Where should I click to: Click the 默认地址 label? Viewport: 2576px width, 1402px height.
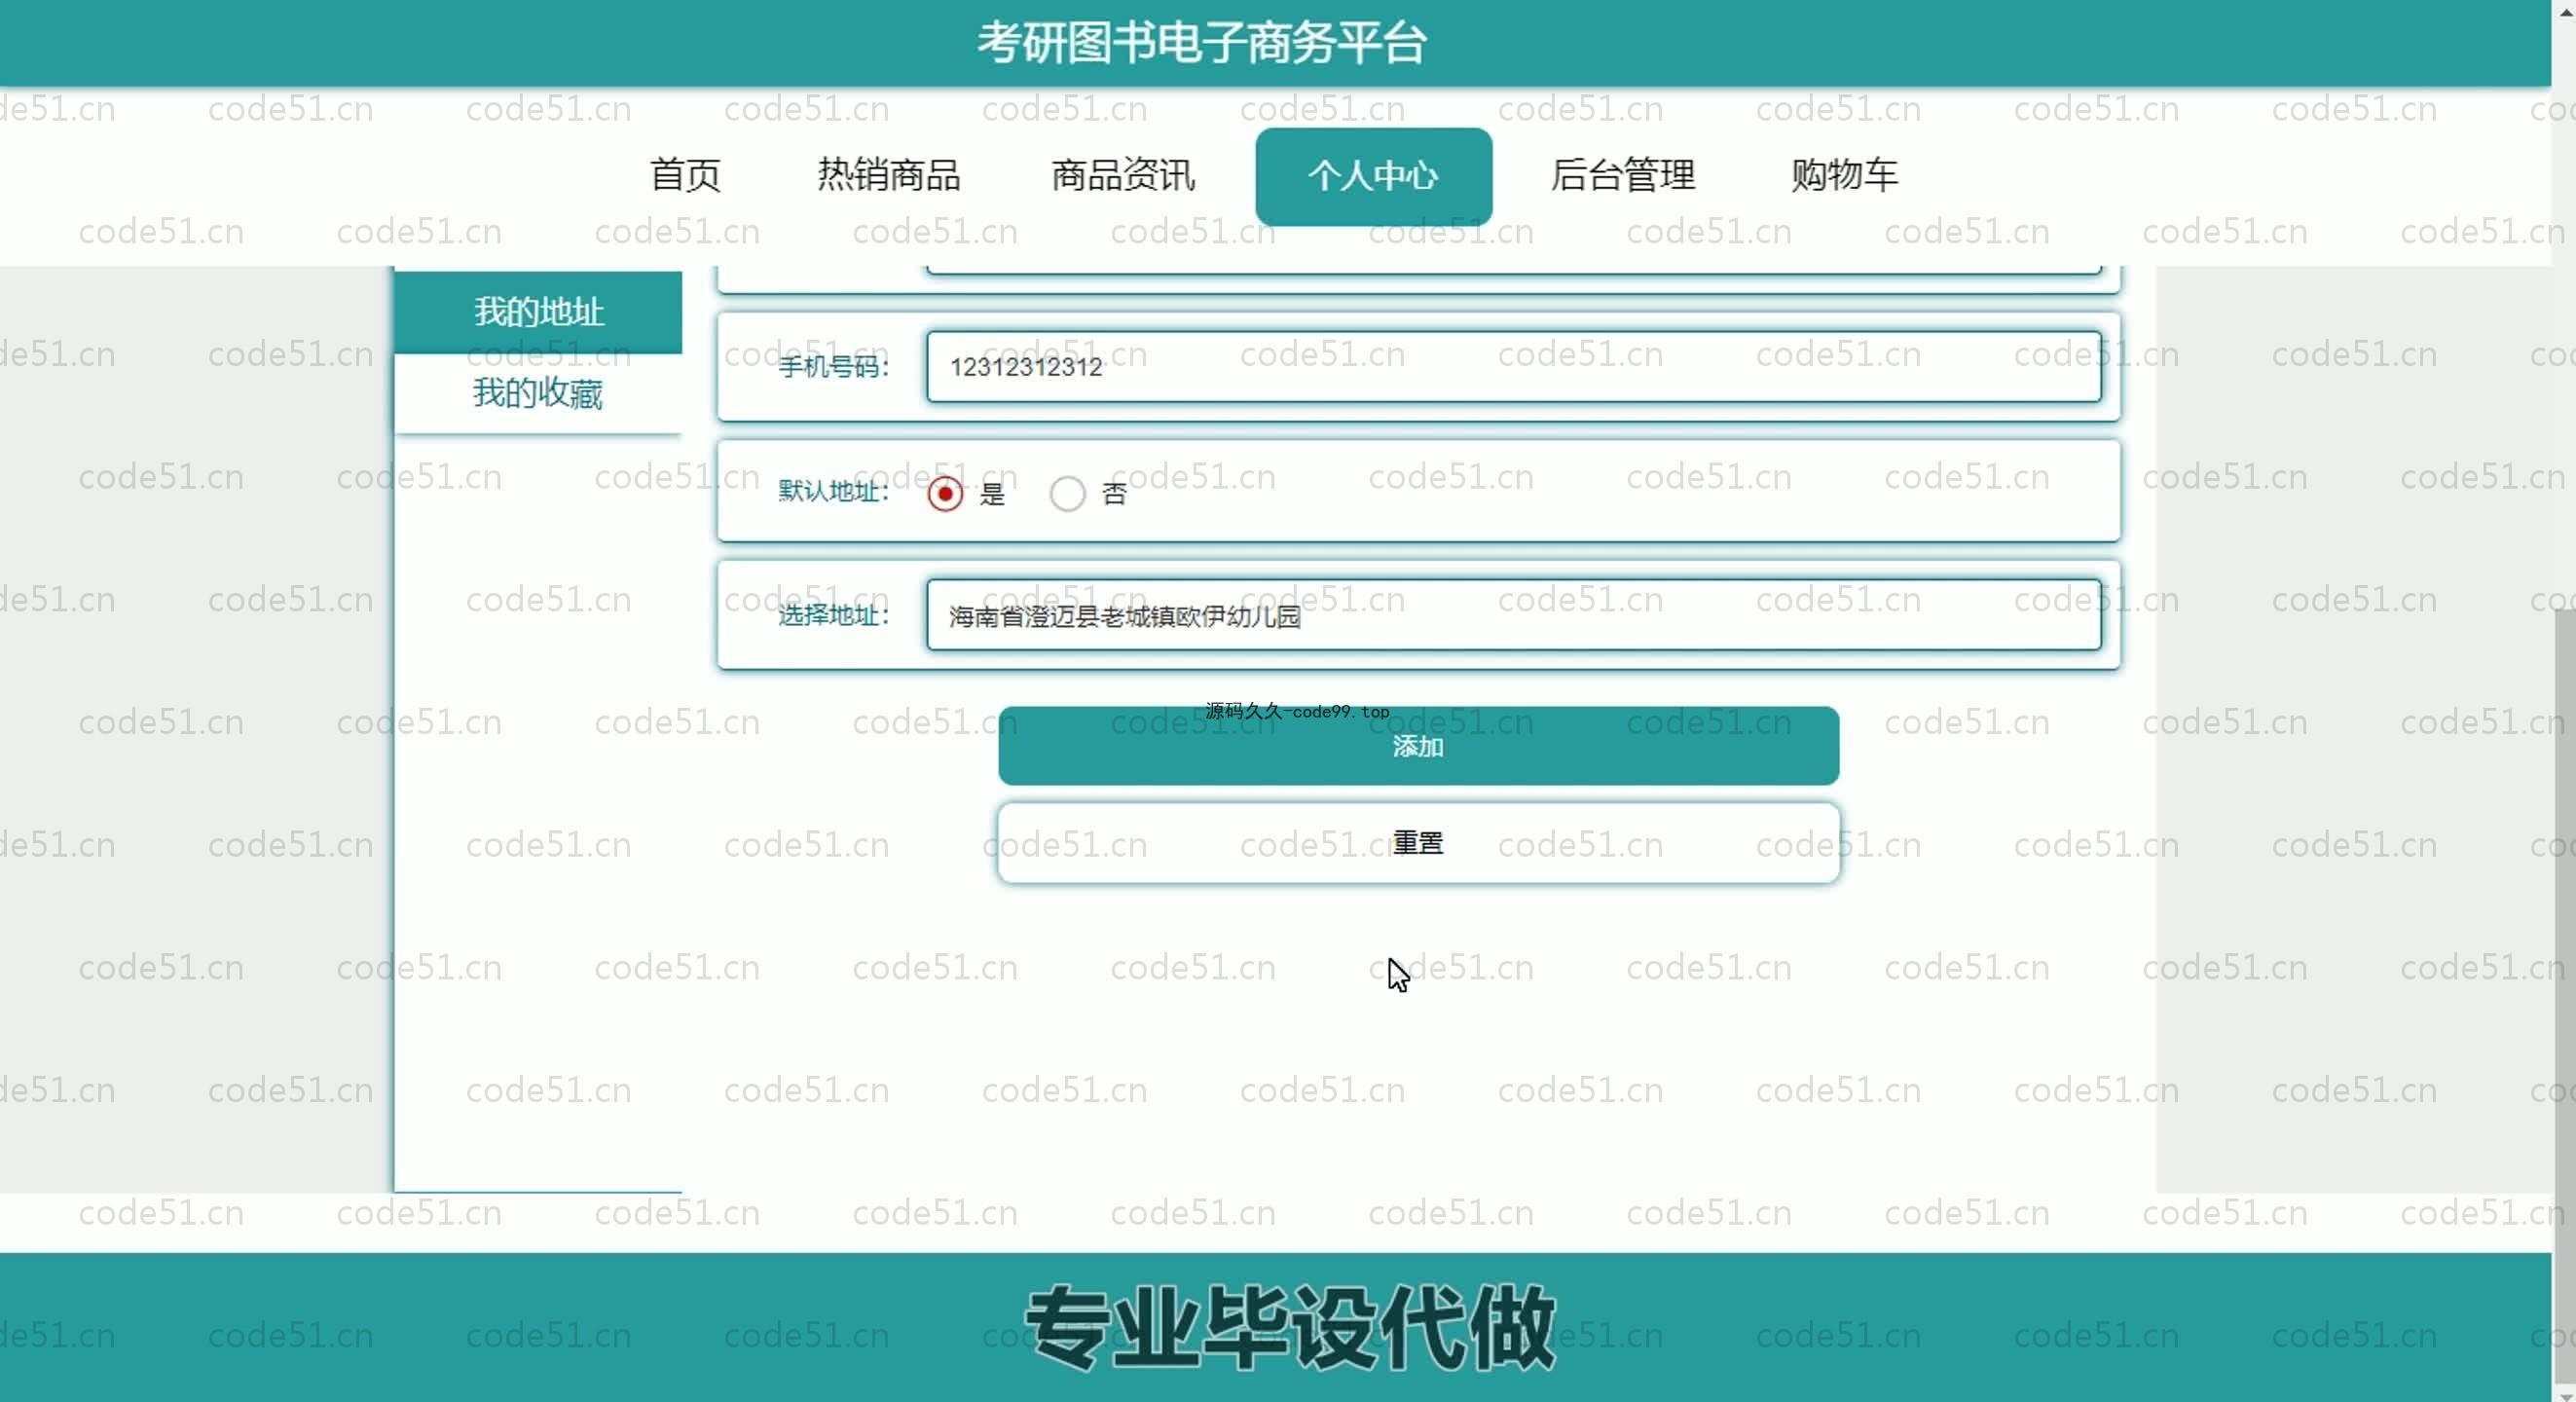pyautogui.click(x=833, y=491)
